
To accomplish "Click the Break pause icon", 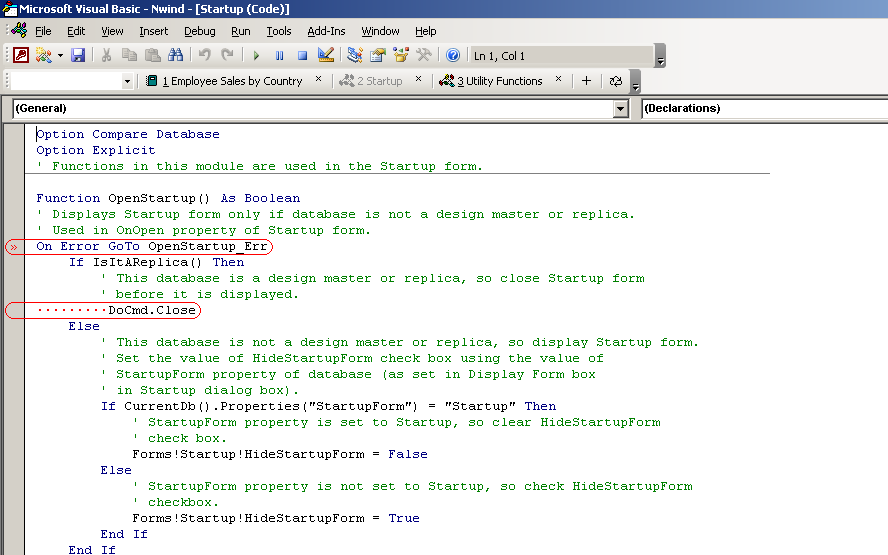I will 279,56.
